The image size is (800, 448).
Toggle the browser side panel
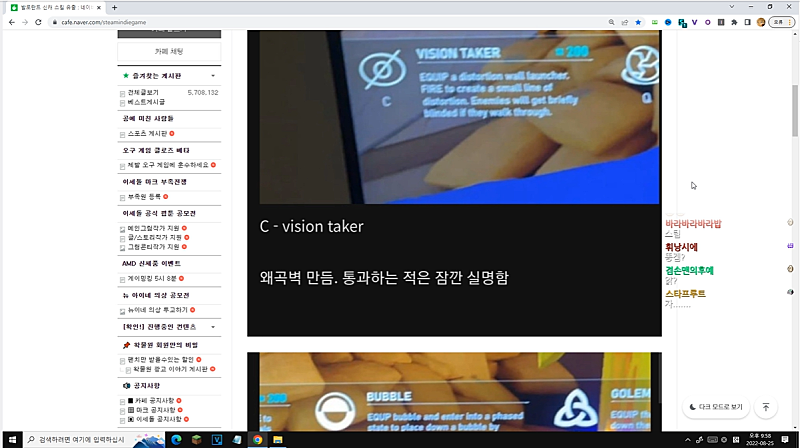click(747, 22)
